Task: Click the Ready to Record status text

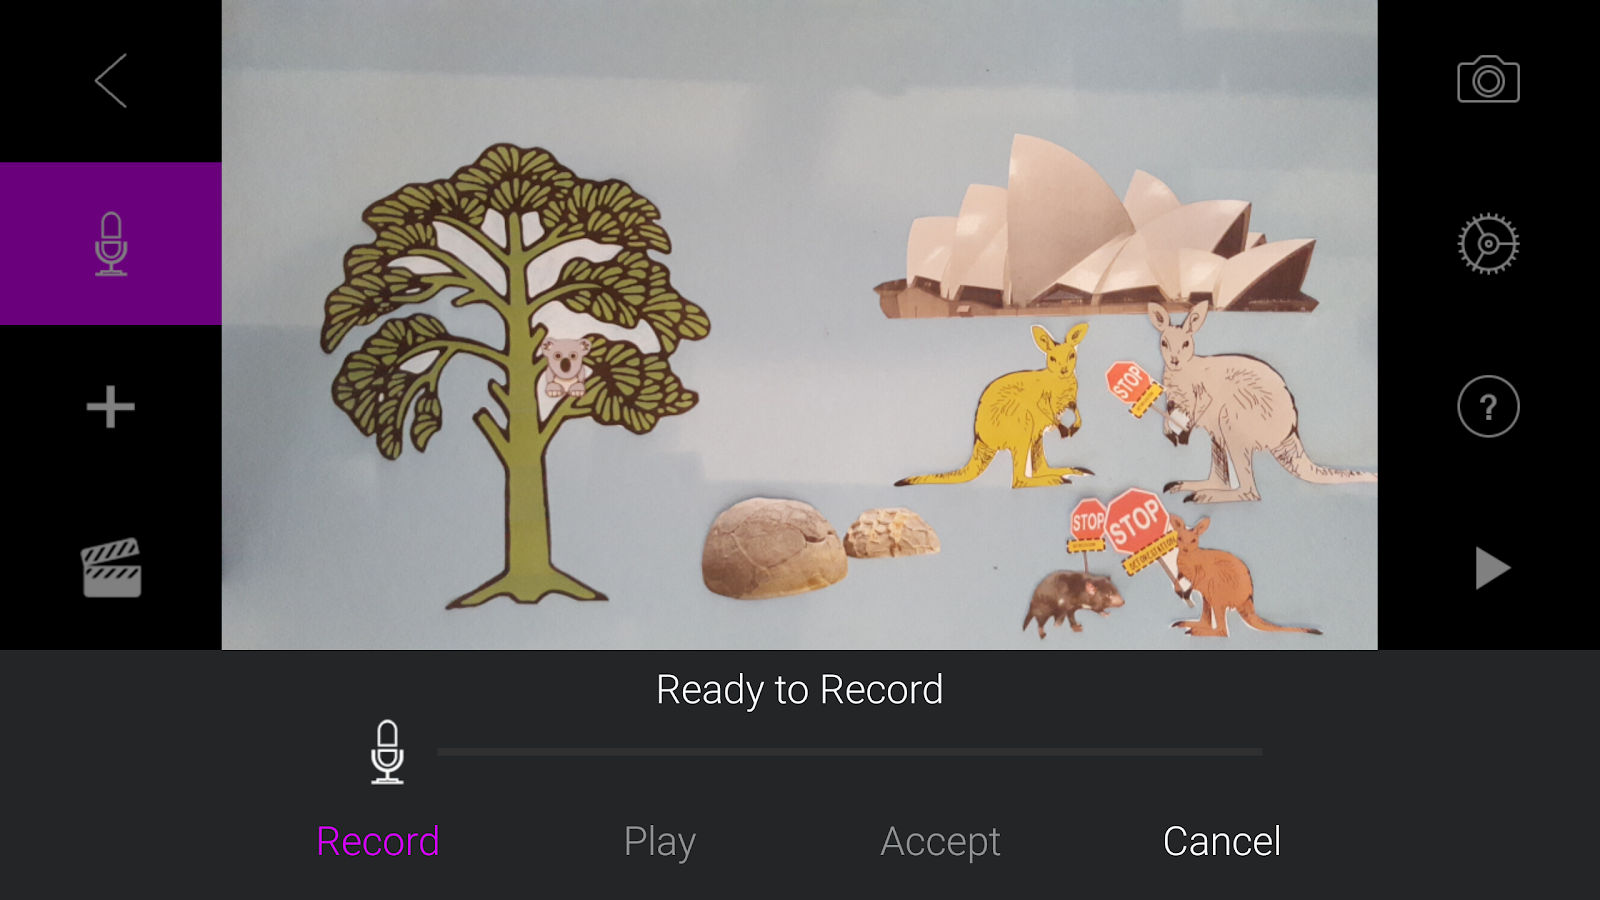Action: click(x=800, y=690)
